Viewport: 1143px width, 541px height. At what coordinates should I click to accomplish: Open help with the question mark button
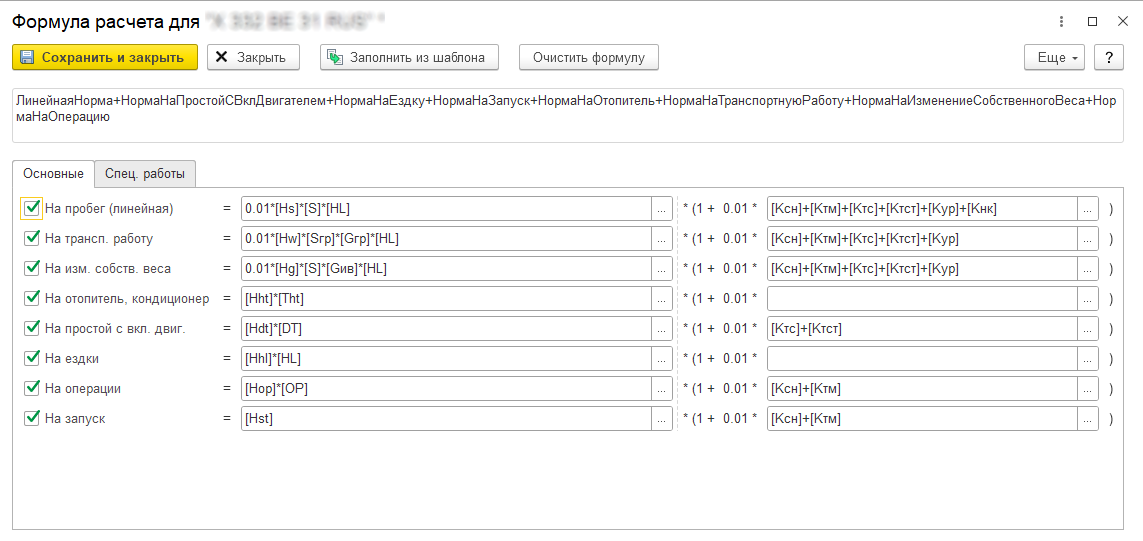[1108, 58]
